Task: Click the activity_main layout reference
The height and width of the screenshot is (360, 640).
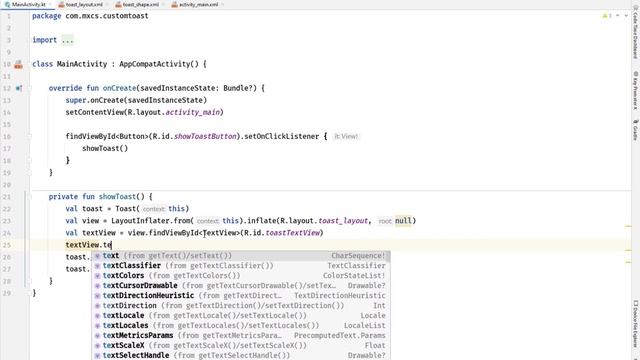Action: point(193,112)
